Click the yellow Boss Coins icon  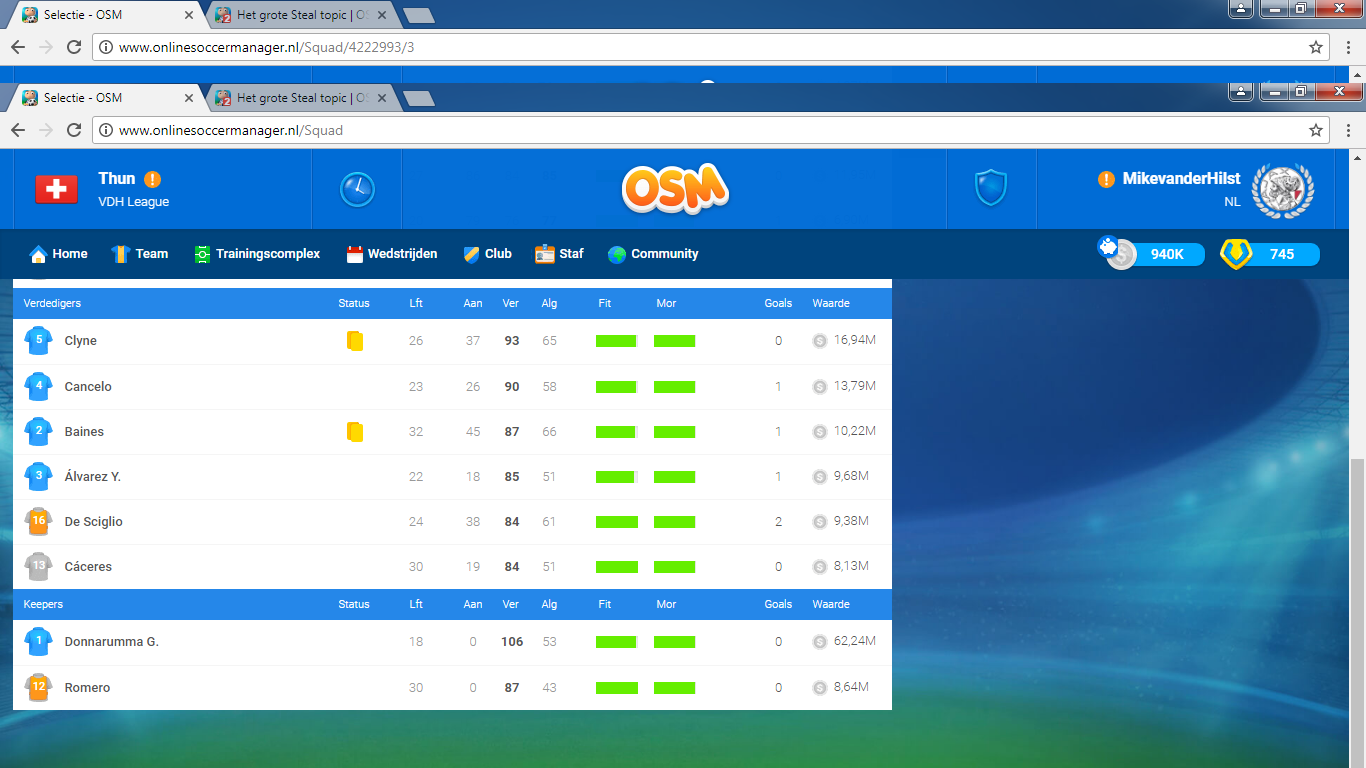1236,254
